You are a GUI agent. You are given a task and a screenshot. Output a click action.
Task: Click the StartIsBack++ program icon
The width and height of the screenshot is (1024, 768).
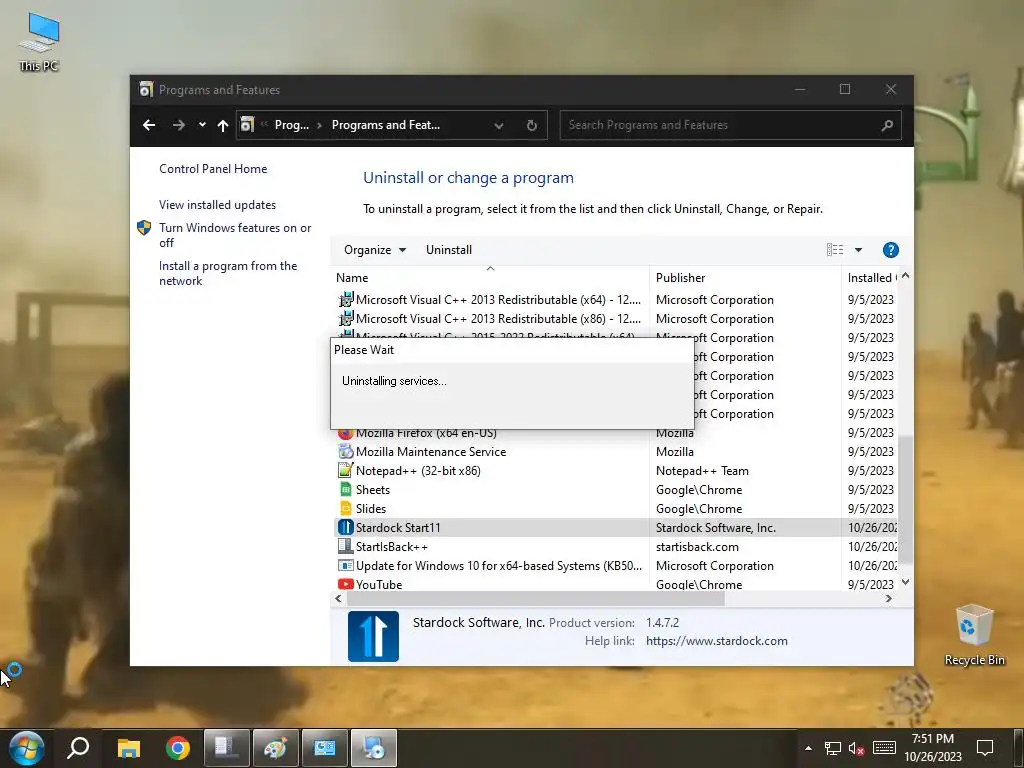(345, 546)
